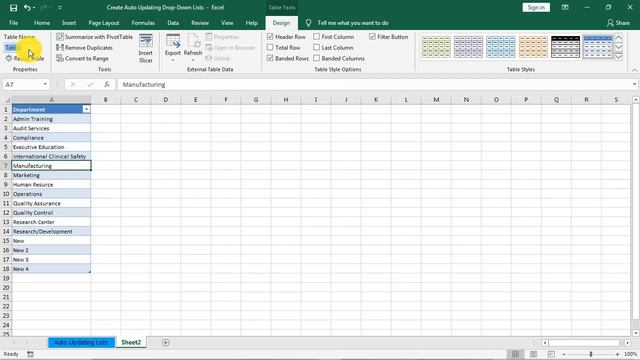Screen dimensions: 640x360
Task: Click the formula bar showing Manufacturing
Action: [x=373, y=84]
